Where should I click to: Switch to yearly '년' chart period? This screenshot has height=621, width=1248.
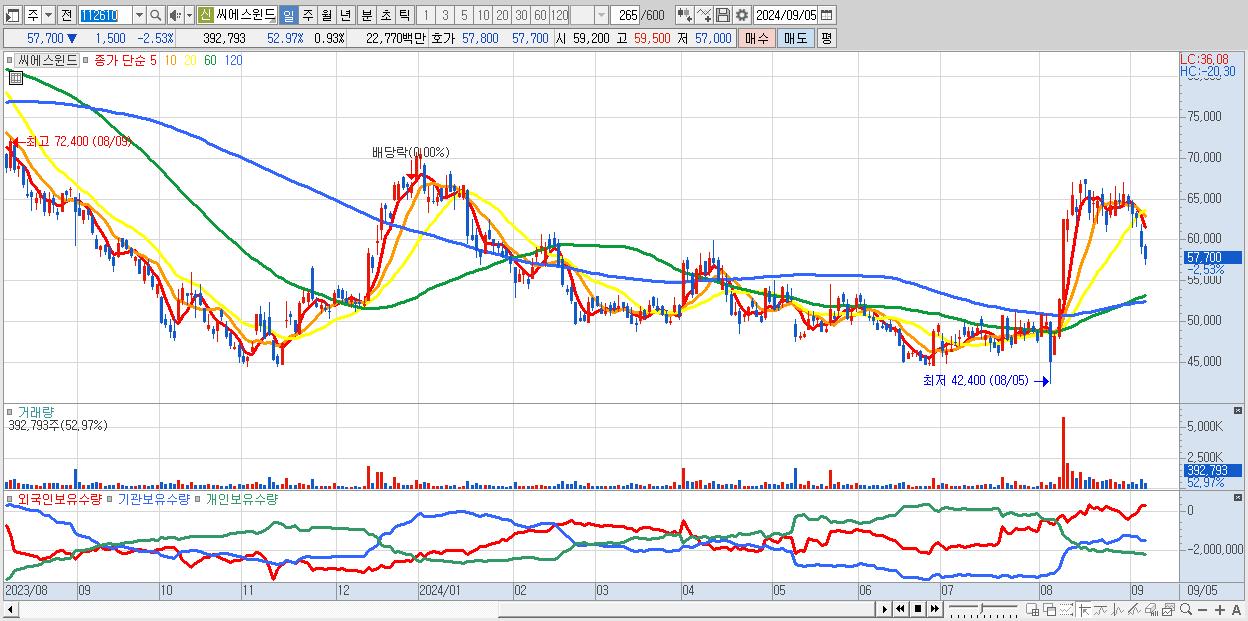click(345, 15)
